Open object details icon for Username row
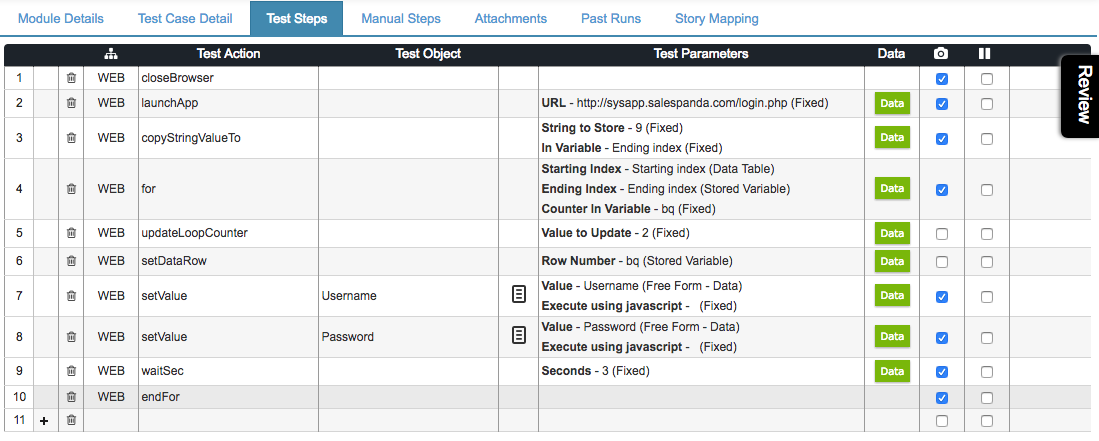 [x=518, y=295]
